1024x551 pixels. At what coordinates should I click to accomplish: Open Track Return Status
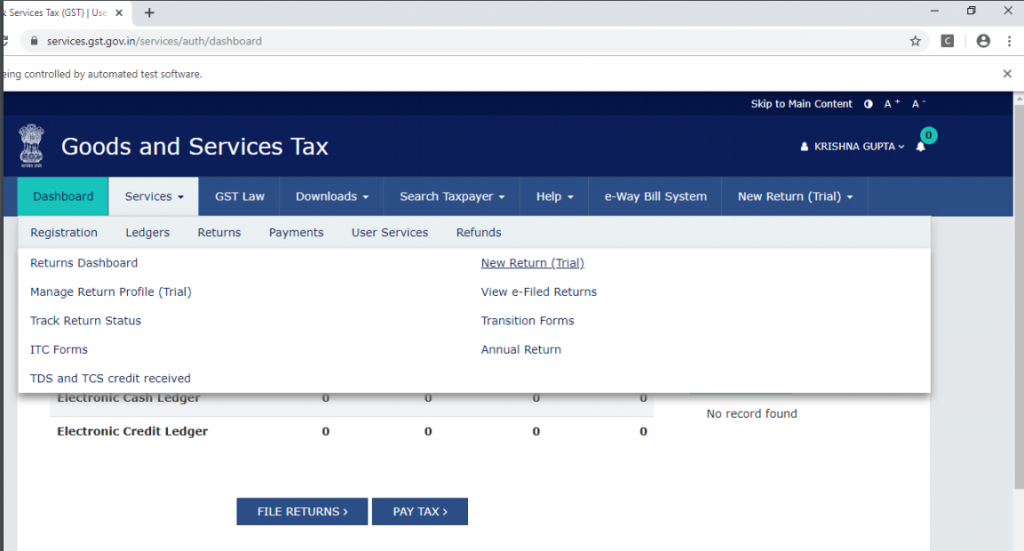click(x=86, y=321)
